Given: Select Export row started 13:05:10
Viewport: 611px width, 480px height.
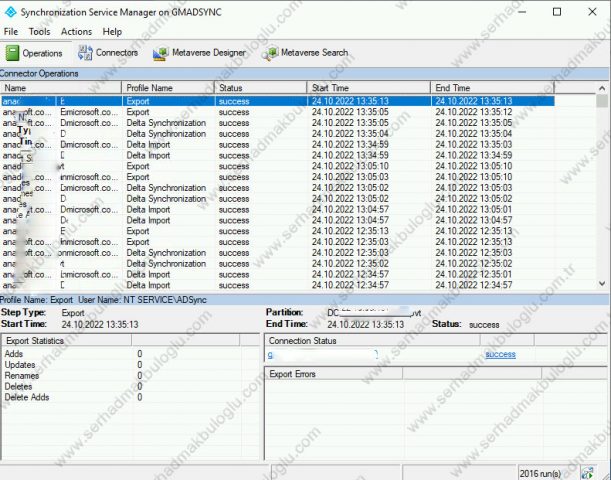Looking at the screenshot, I should (x=277, y=166).
